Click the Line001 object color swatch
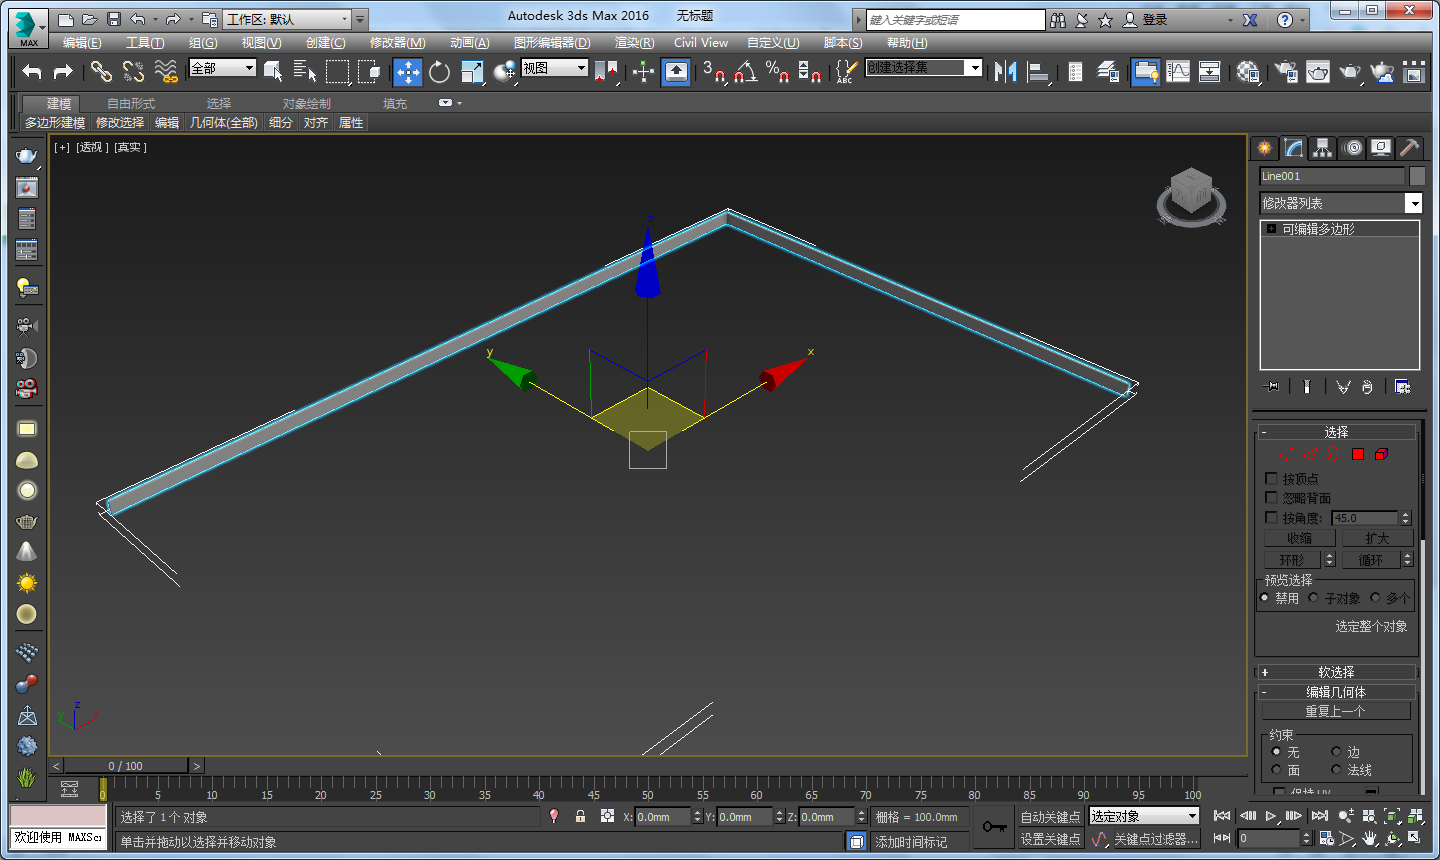1440x860 pixels. click(x=1417, y=176)
